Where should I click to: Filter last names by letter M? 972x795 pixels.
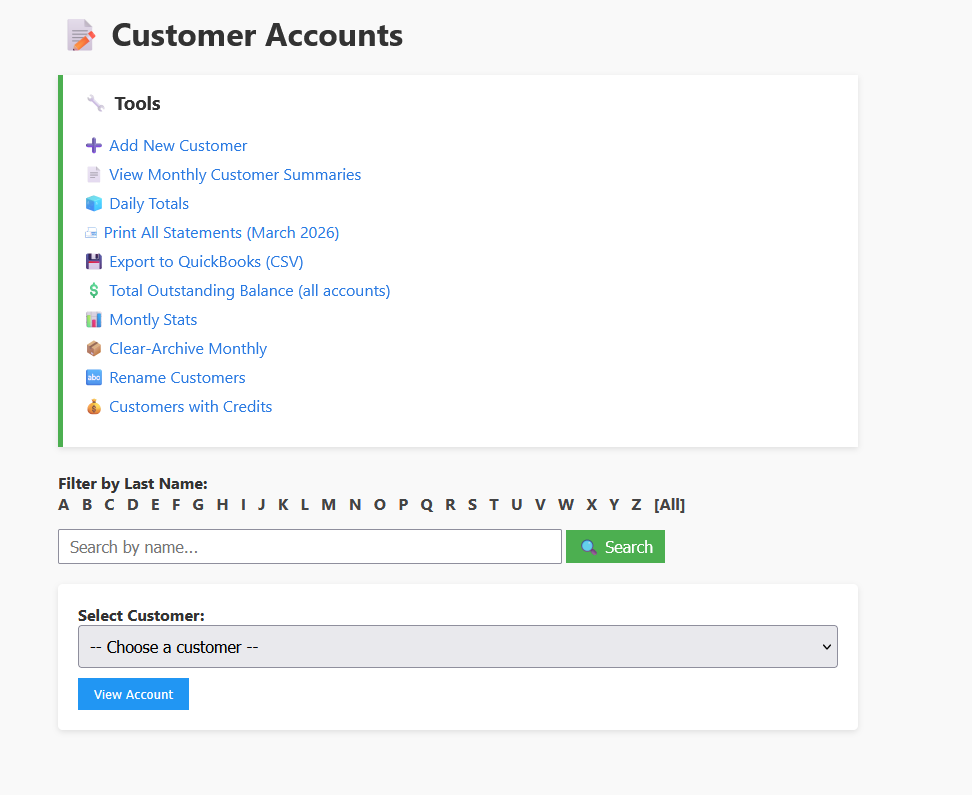tap(328, 505)
